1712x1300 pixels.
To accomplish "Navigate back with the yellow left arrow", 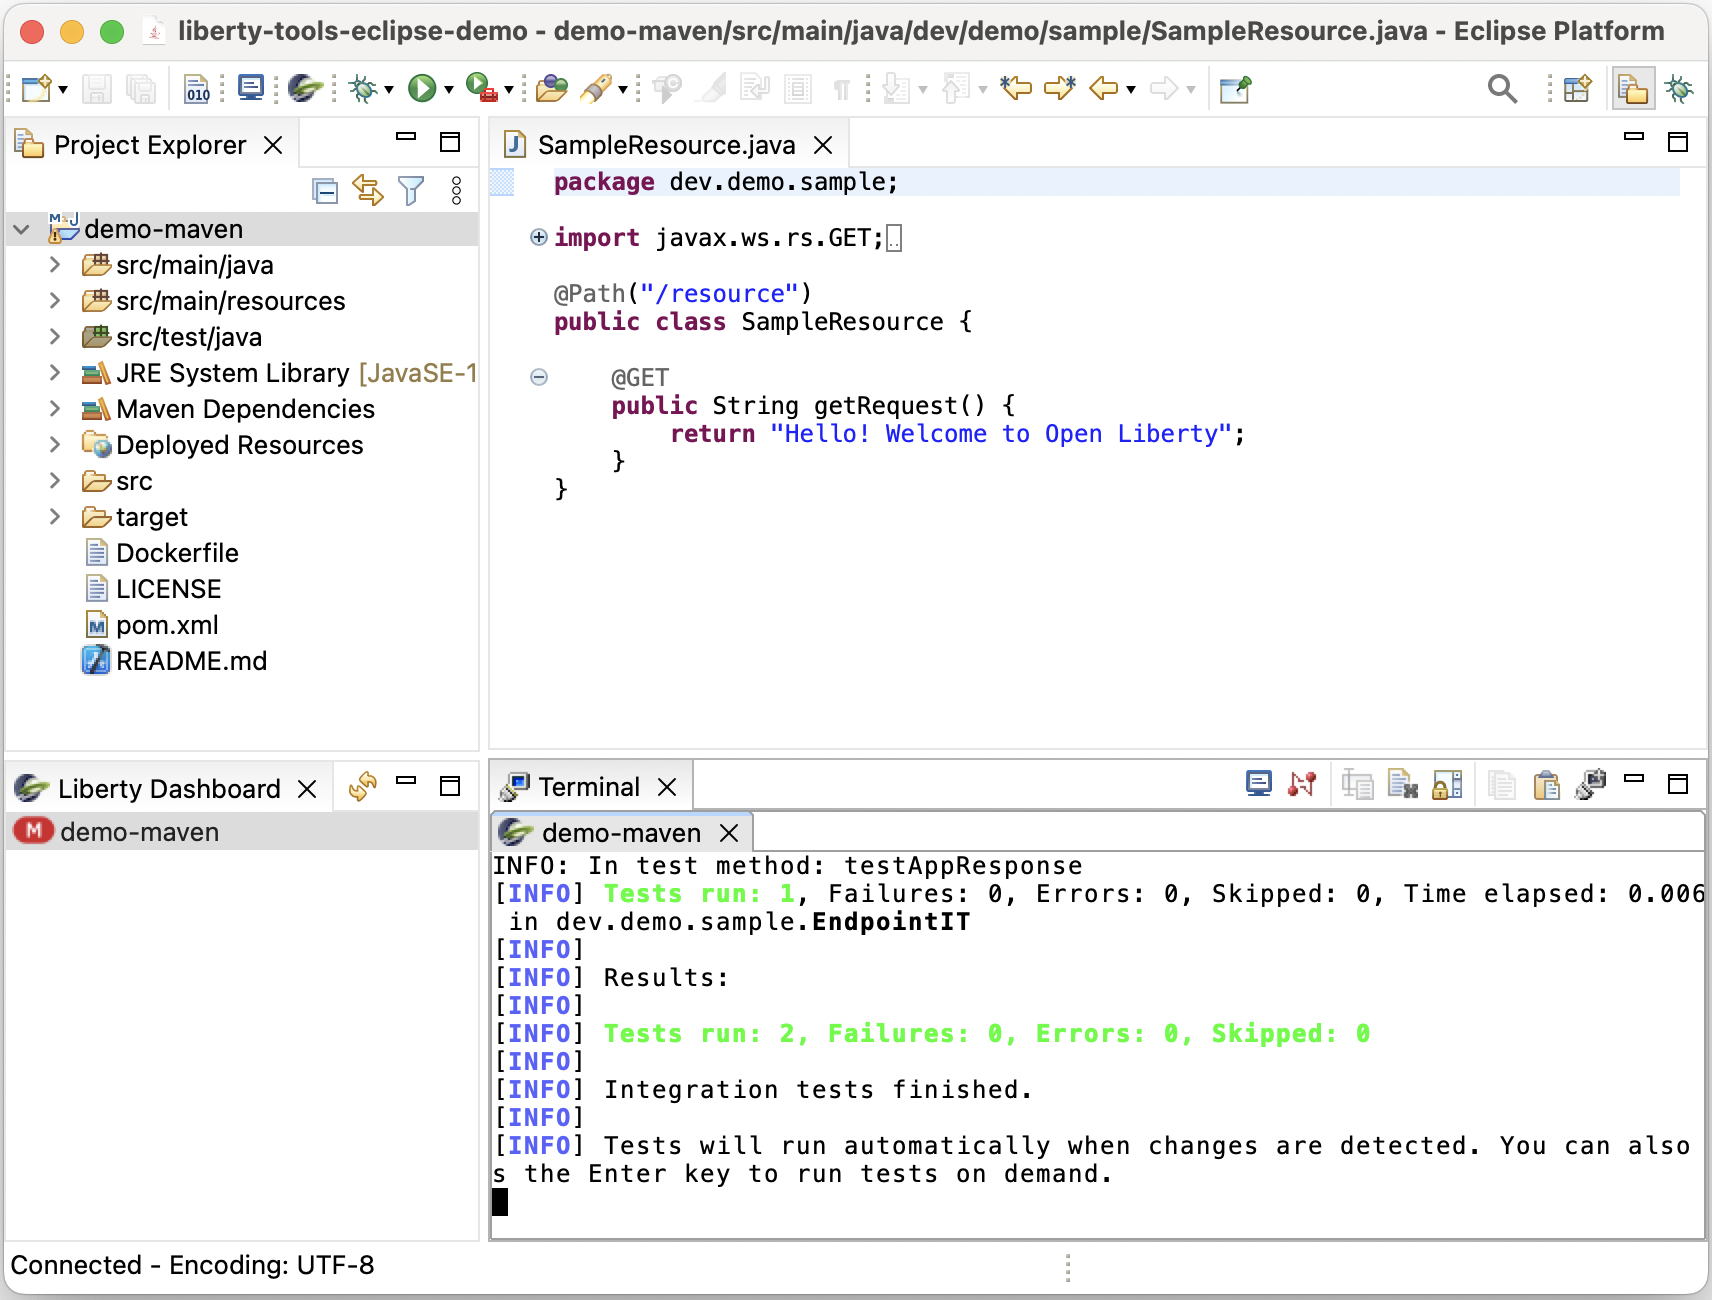I will pos(1104,89).
